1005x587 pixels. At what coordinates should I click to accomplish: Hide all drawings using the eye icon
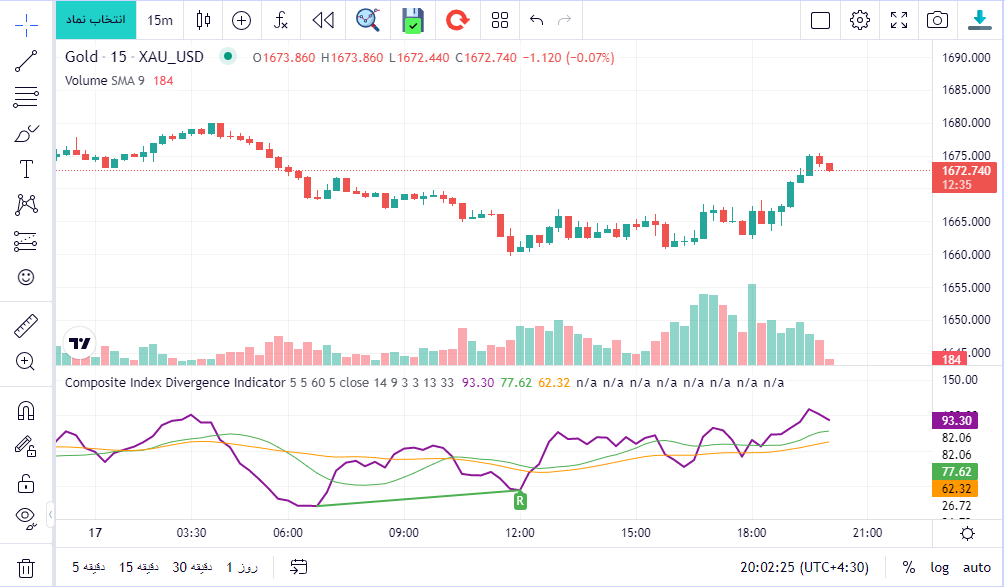27,517
